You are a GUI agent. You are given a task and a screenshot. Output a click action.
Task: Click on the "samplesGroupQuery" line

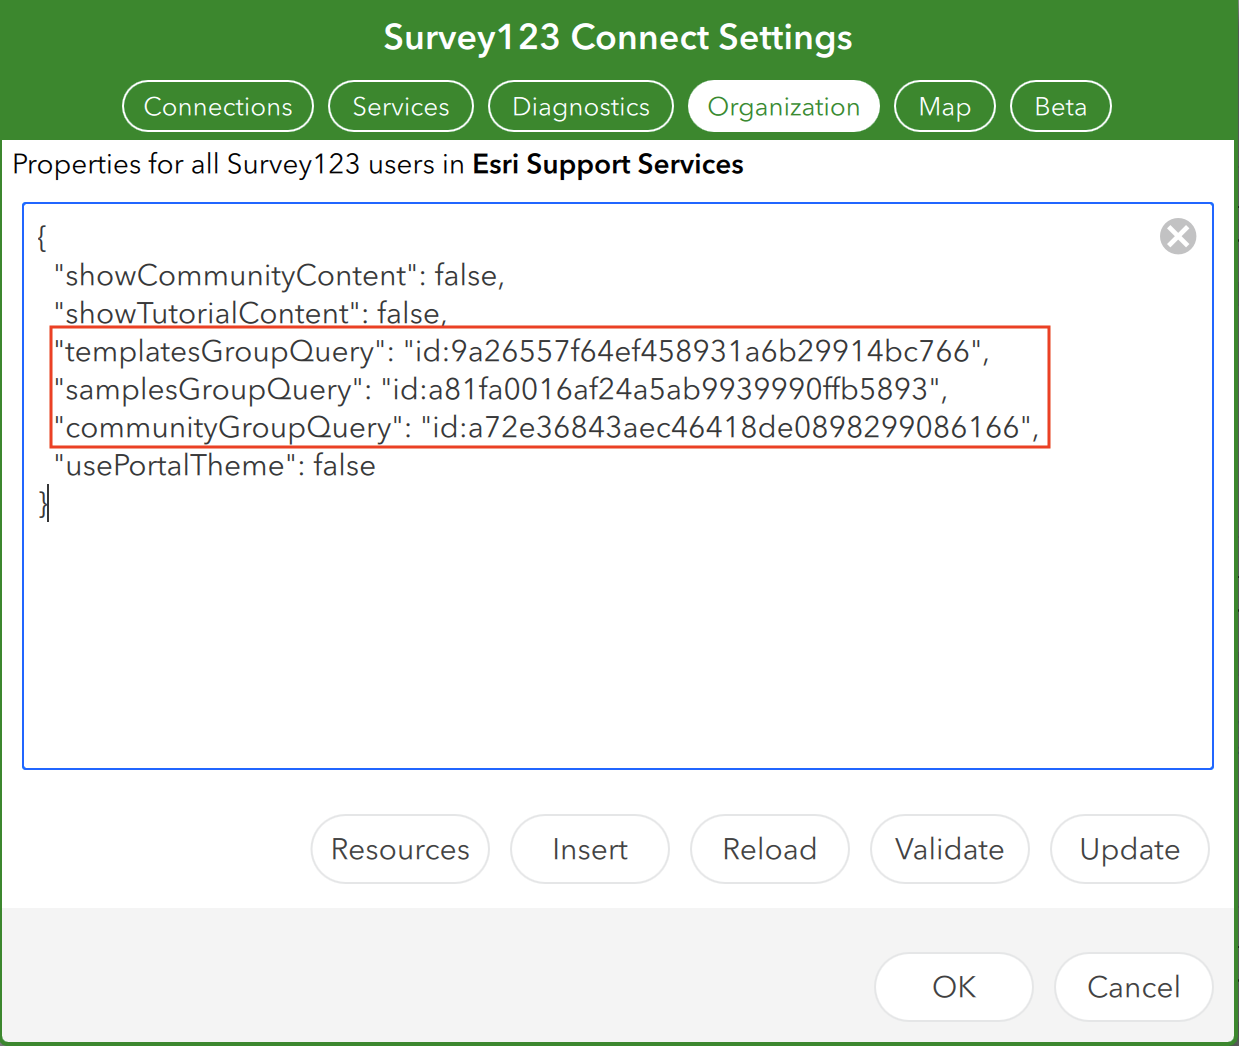[501, 389]
